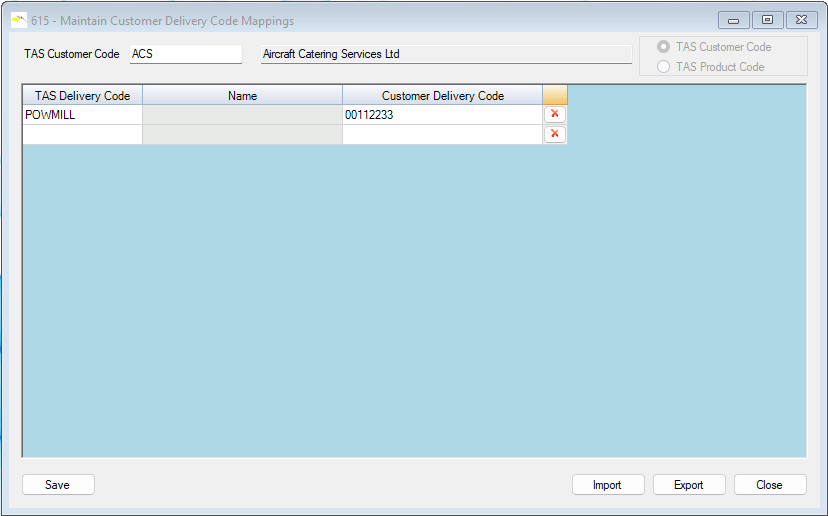Click the TAS Customer Code input field
This screenshot has width=828, height=516.
pos(186,54)
